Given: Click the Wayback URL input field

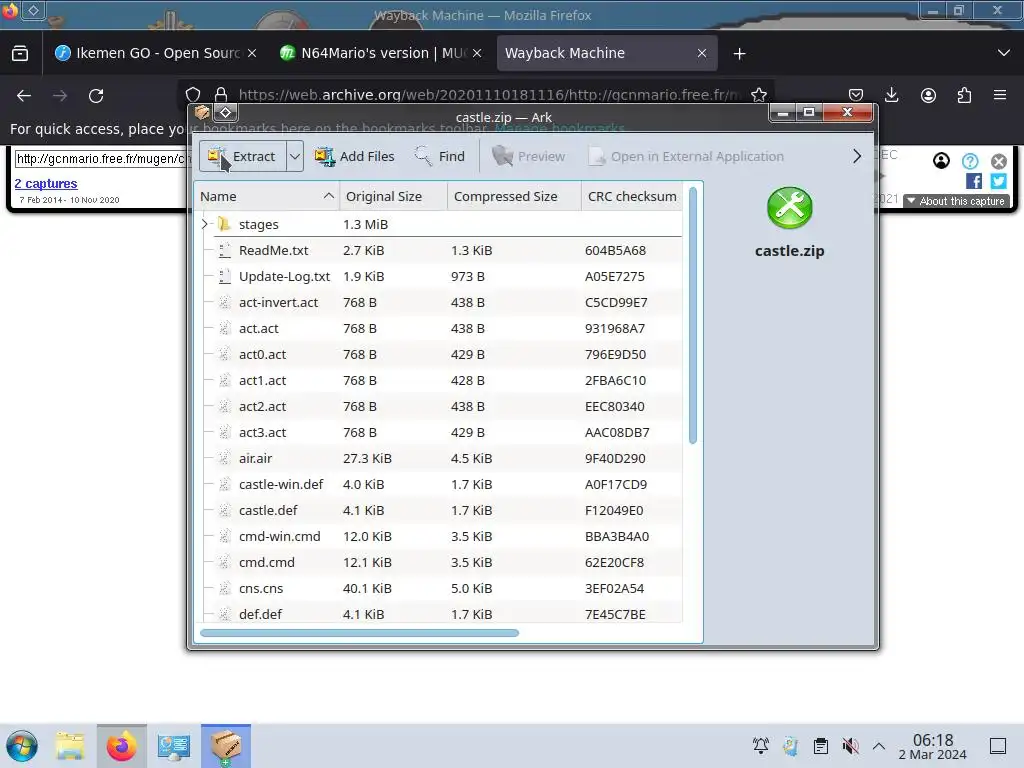Looking at the screenshot, I should point(103,159).
